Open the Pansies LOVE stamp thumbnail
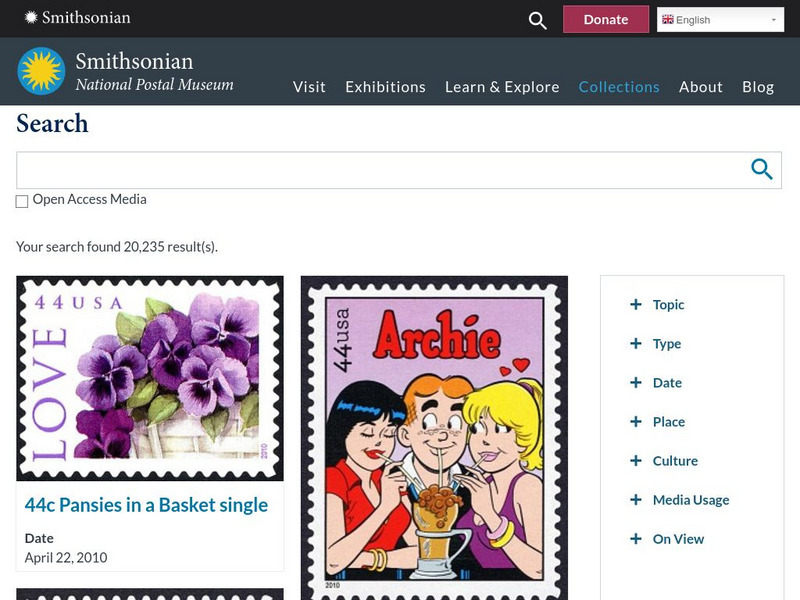This screenshot has height=600, width=800. [150, 379]
